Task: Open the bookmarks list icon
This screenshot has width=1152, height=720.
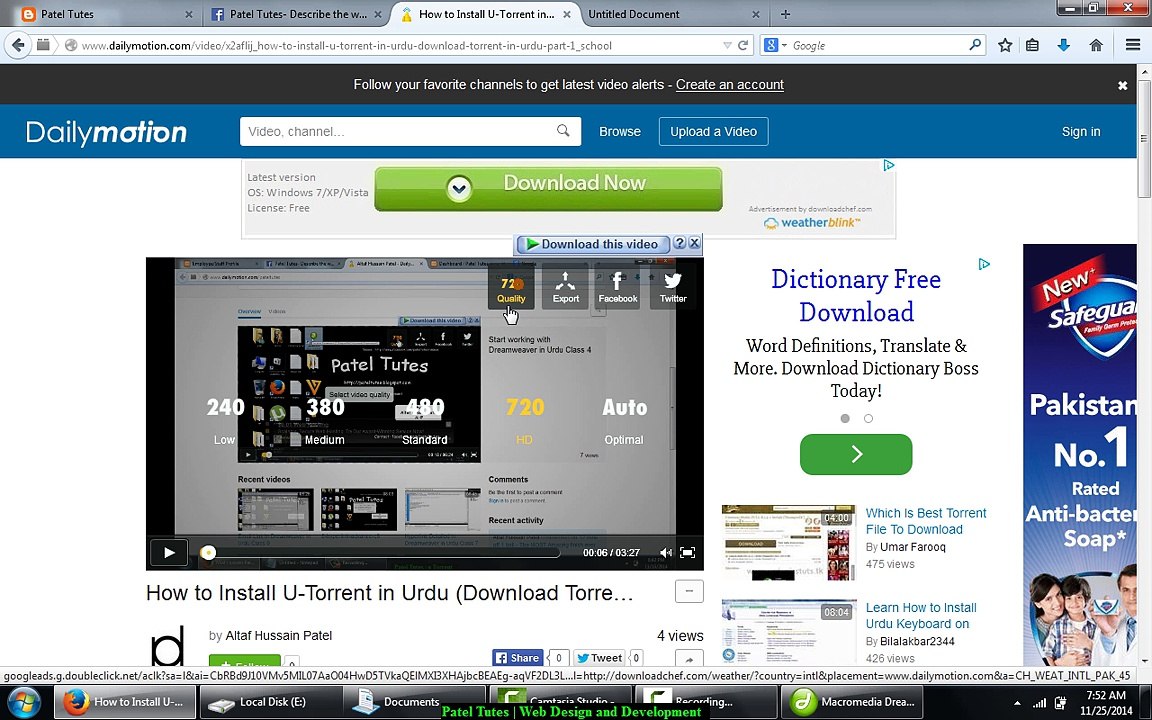Action: click(1032, 45)
